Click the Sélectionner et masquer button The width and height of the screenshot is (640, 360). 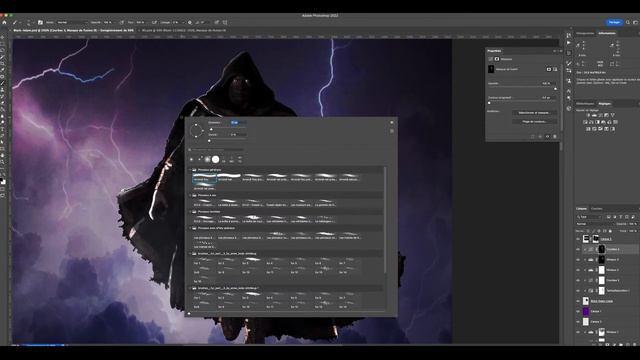pos(534,113)
